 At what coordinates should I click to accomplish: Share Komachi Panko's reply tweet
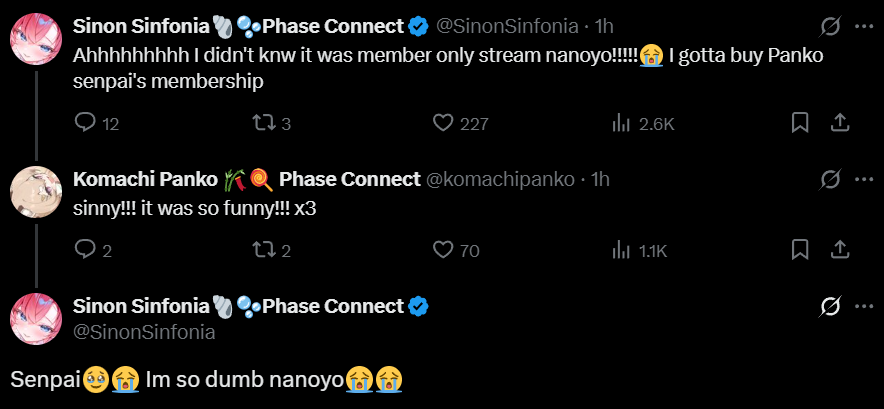841,250
